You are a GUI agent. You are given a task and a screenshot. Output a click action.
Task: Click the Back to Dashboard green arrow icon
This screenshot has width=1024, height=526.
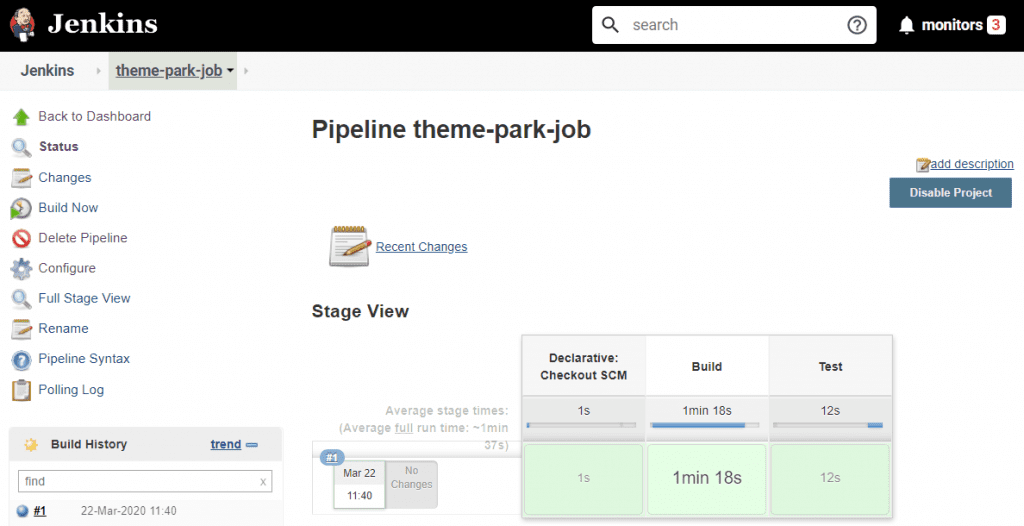[21, 117]
